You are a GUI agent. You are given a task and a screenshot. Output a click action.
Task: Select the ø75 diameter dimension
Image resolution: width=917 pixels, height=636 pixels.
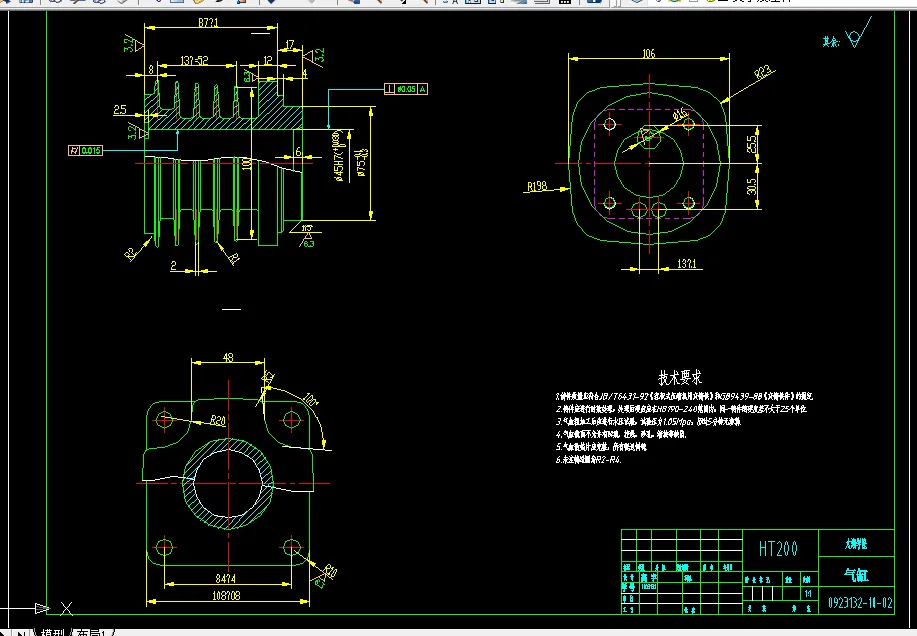(362, 163)
